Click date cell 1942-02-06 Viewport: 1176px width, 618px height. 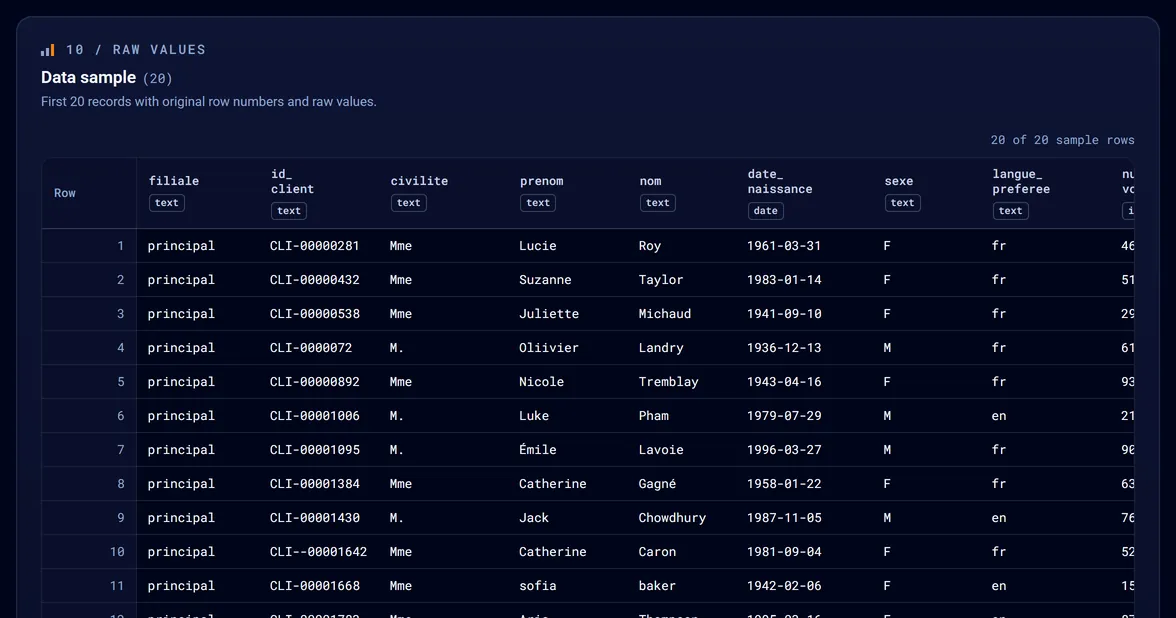click(784, 586)
